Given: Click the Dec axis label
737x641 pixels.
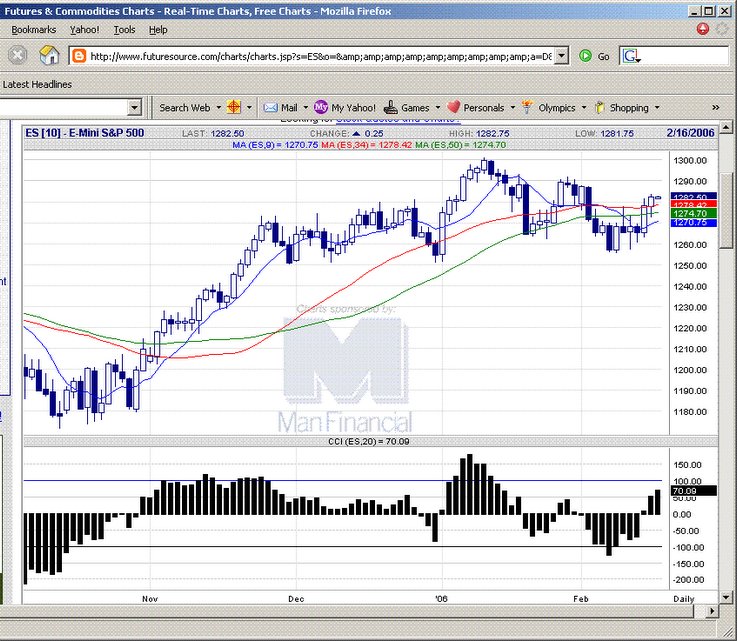Looking at the screenshot, I should pos(296,599).
